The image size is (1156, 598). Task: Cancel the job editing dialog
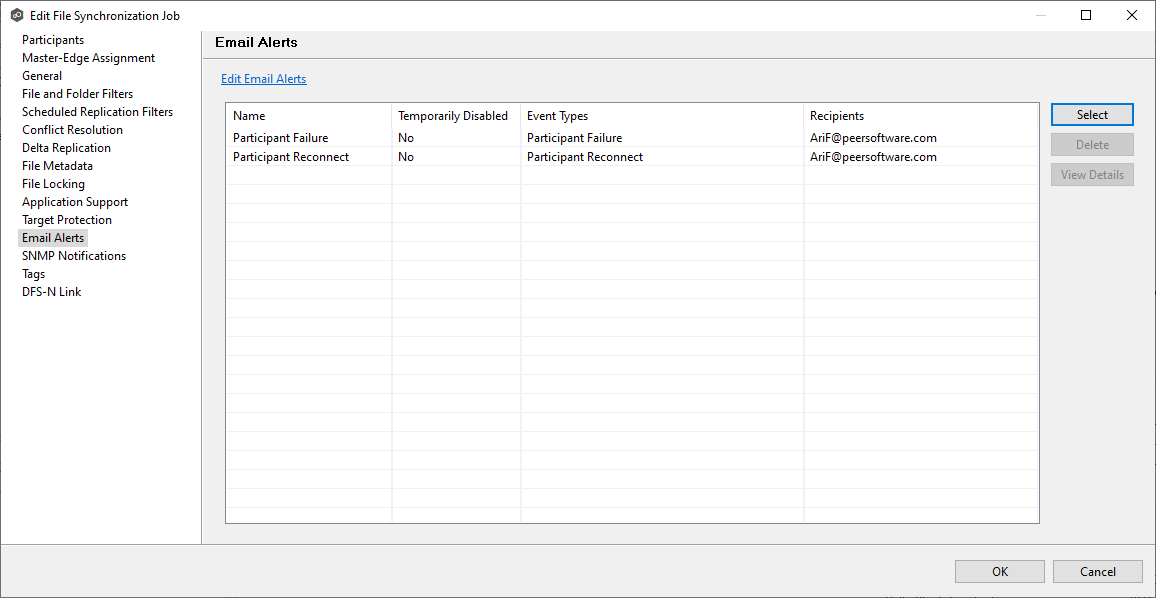1097,572
